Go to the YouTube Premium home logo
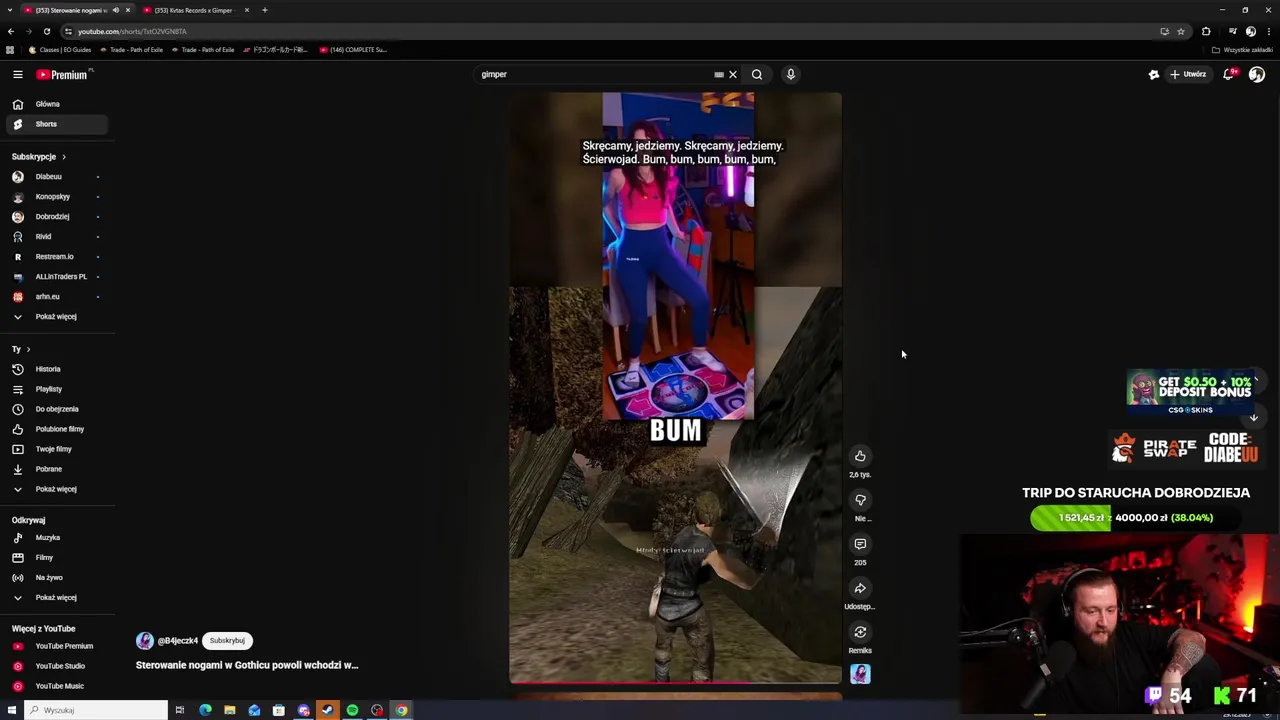Viewport: 1280px width, 720px height. pyautogui.click(x=64, y=74)
